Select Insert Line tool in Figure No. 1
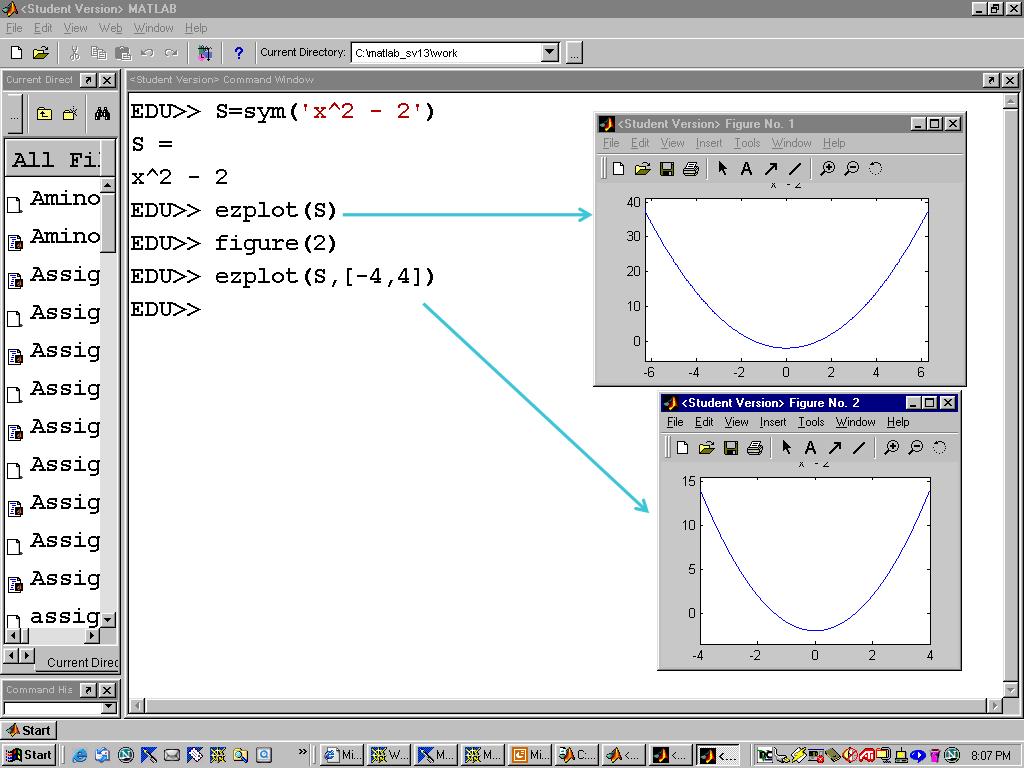1024x768 pixels. point(795,169)
